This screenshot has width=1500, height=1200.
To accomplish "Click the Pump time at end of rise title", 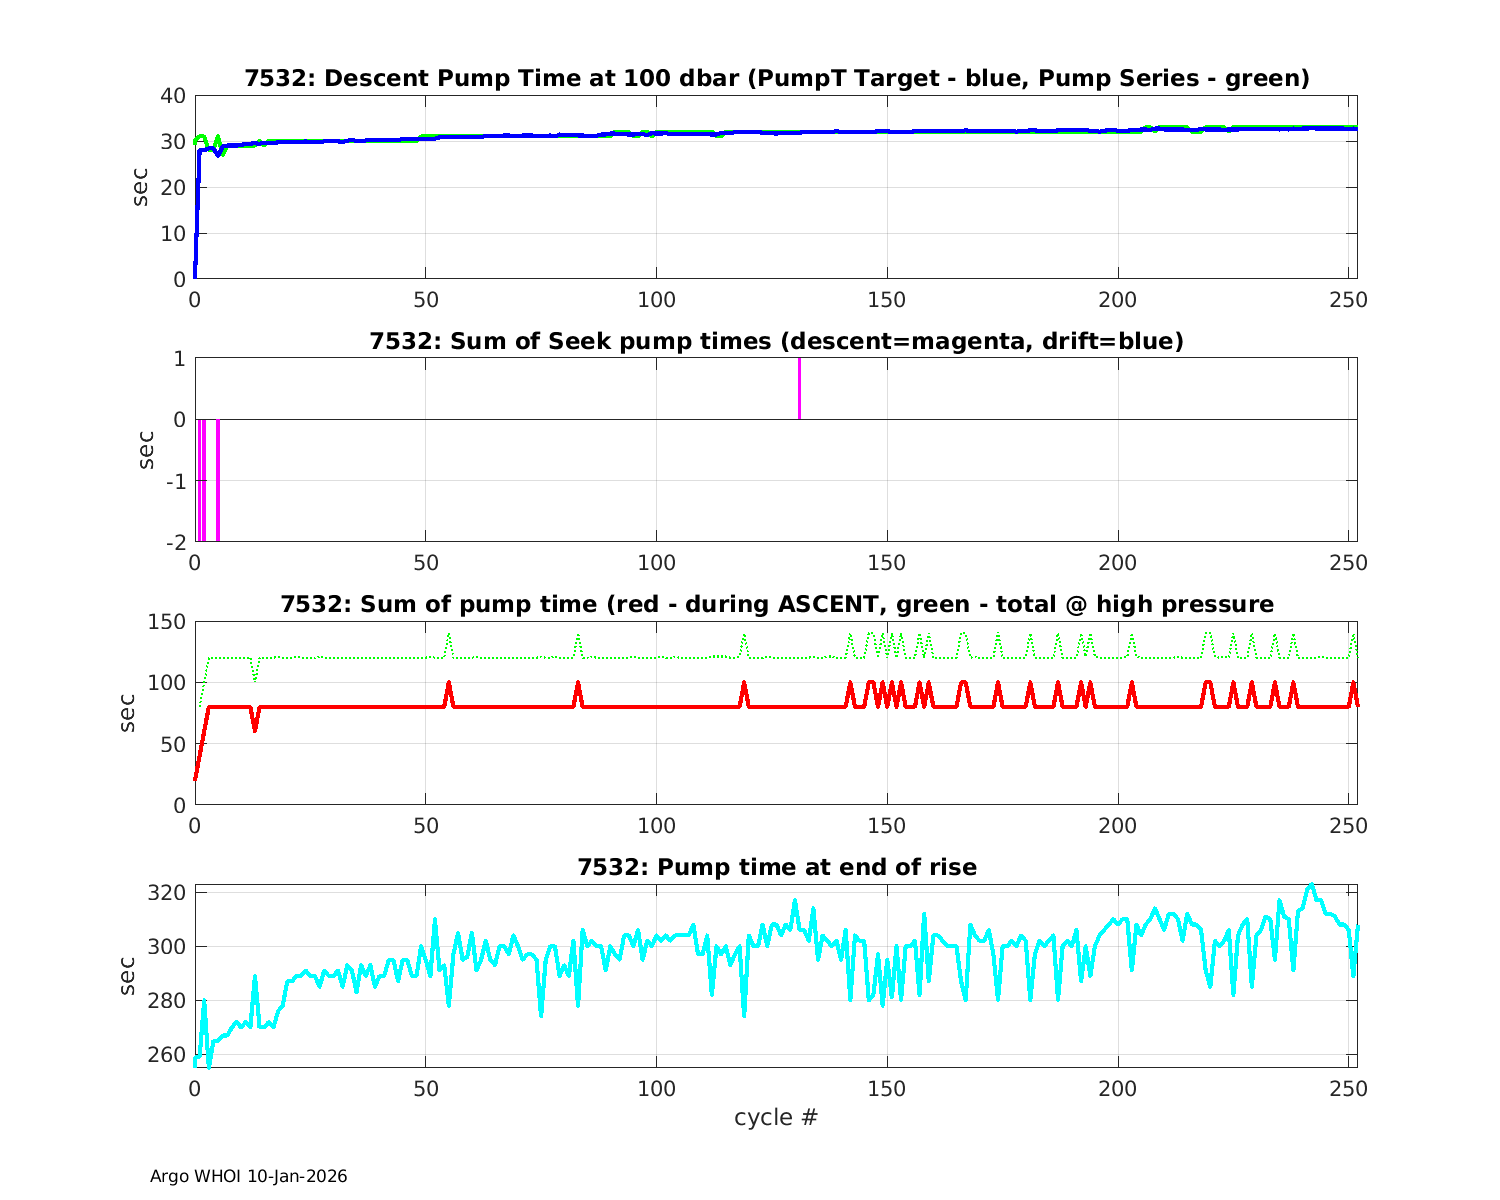I will (776, 867).
